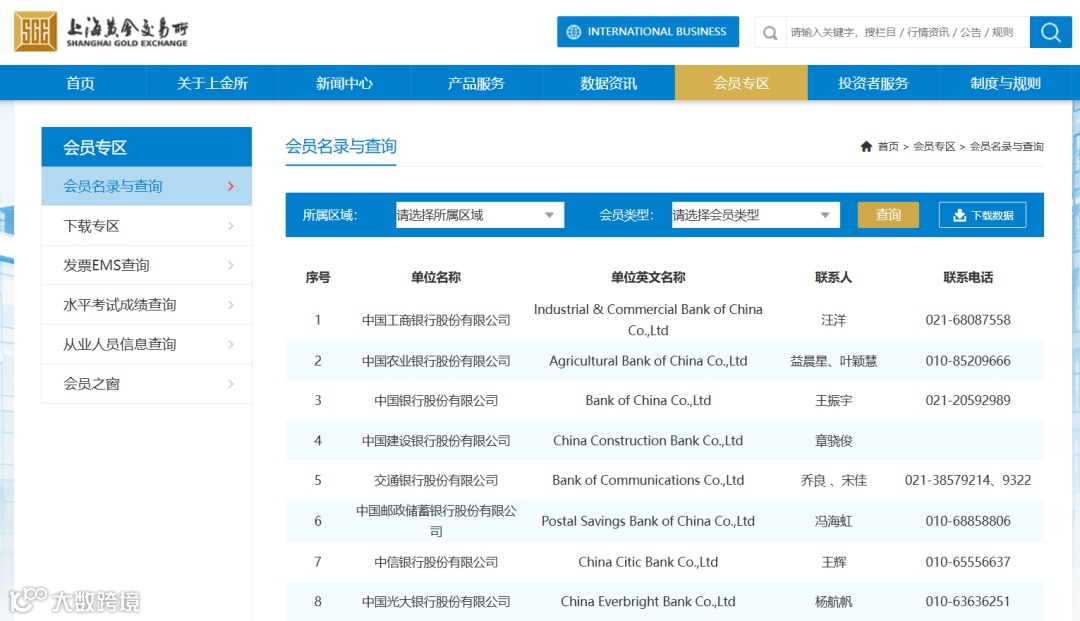Click the chevron beside 水平考试成绩查询

231,304
